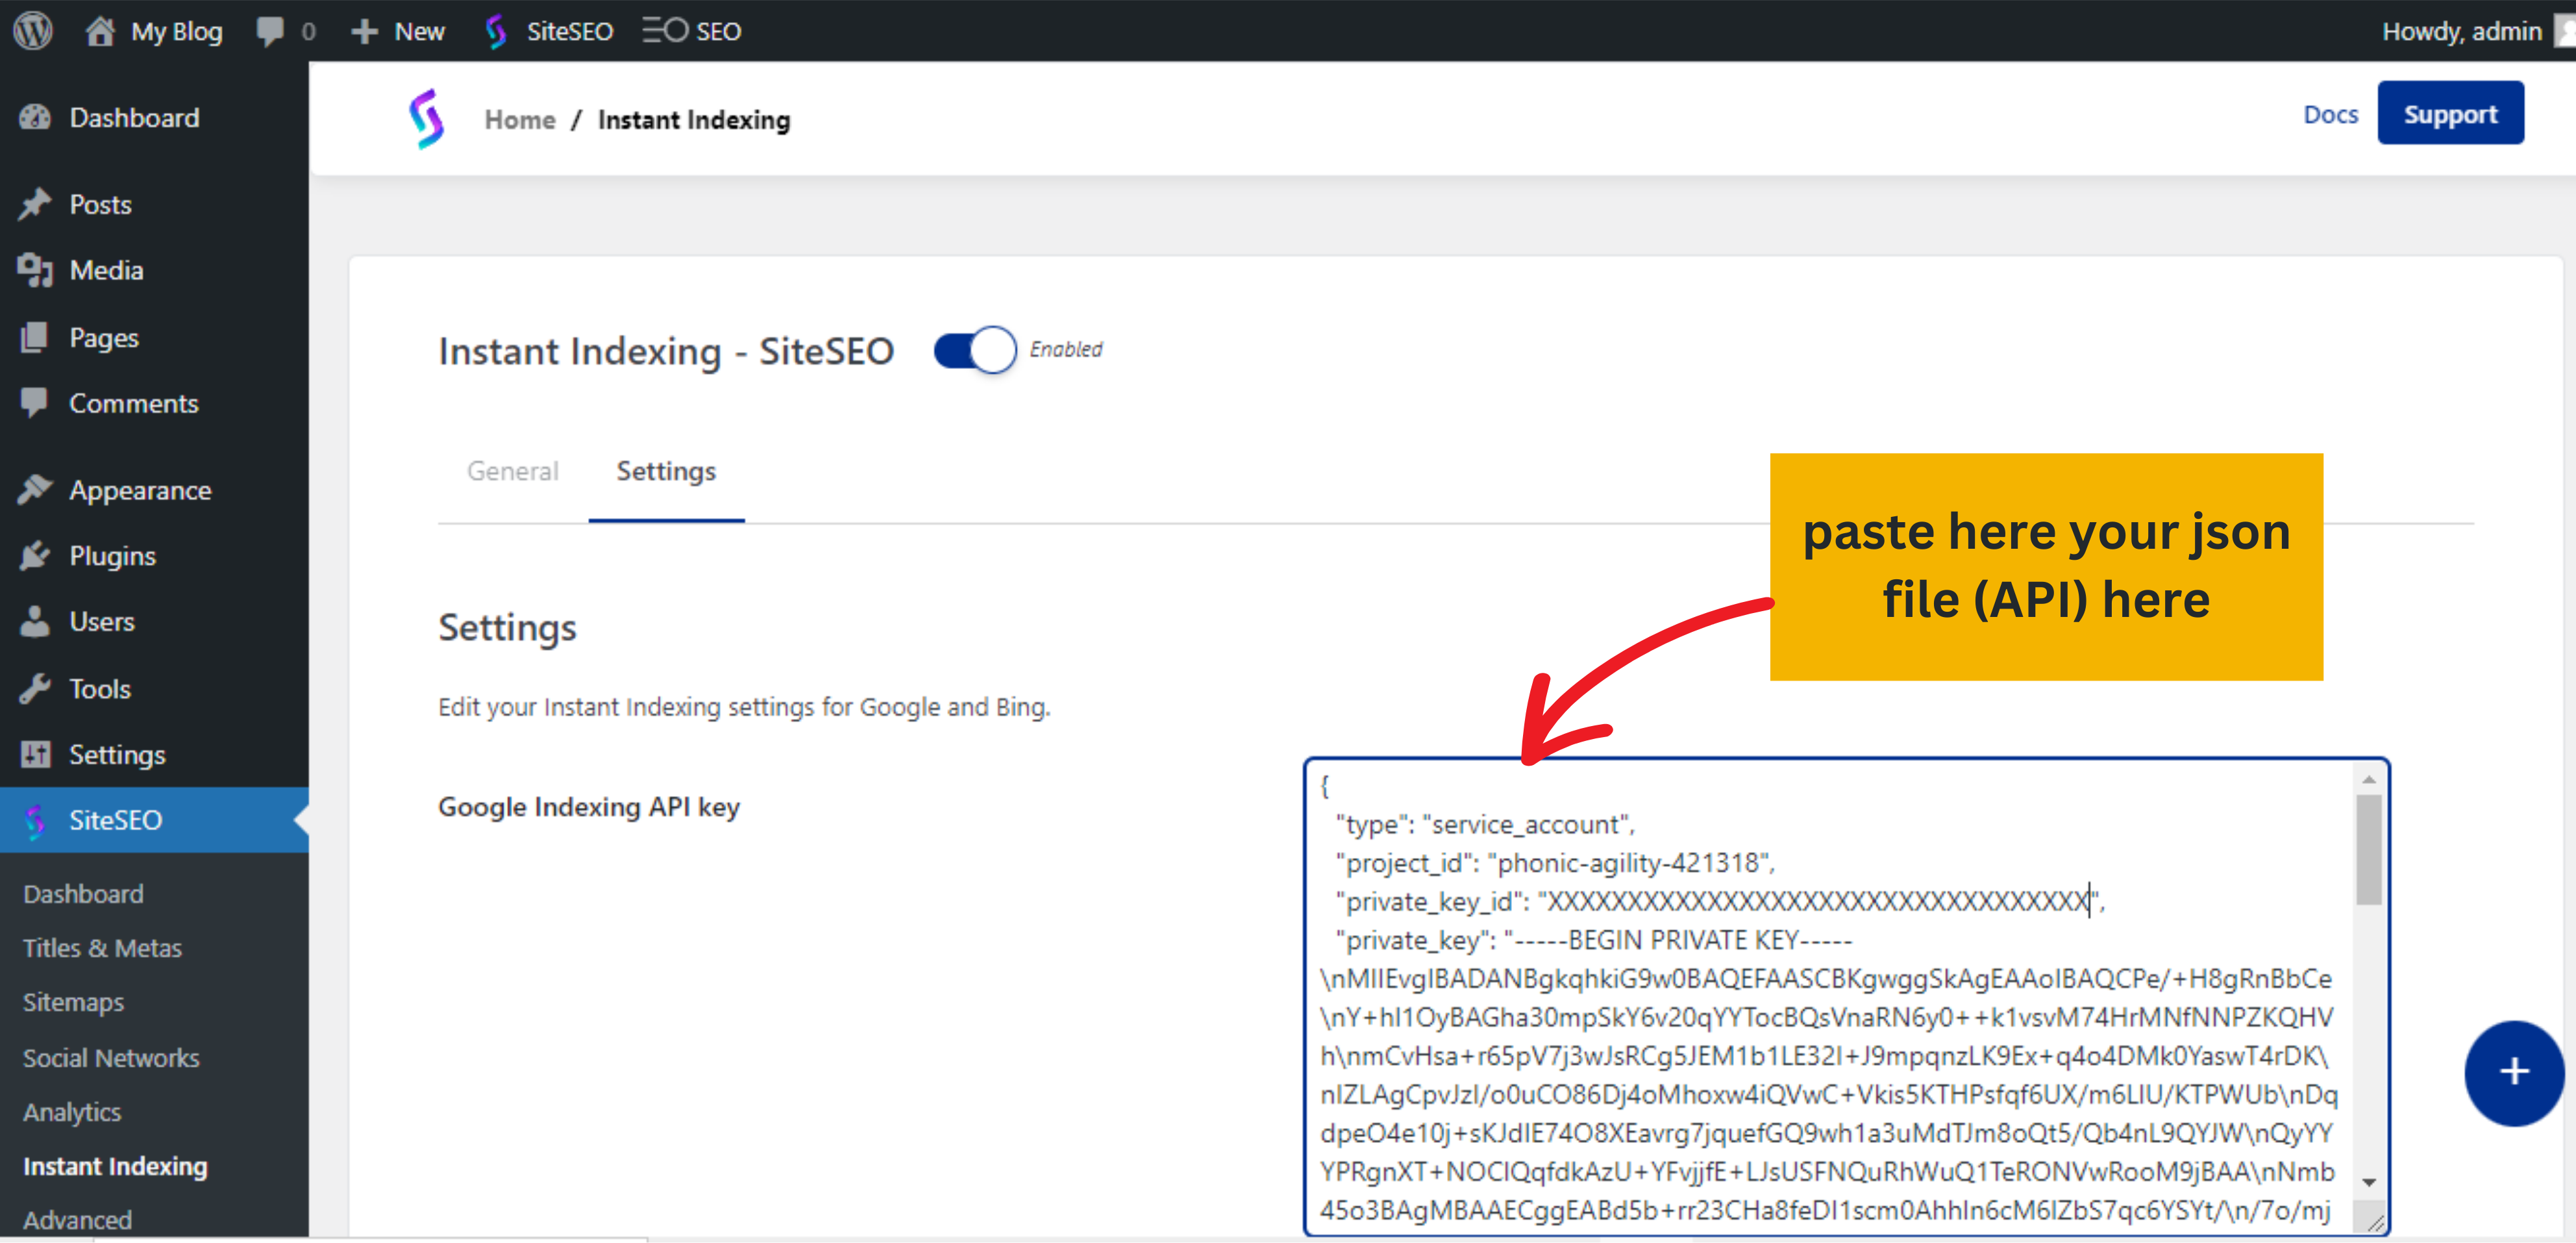Click the textarea scroll down arrow
The height and width of the screenshot is (1243, 2576).
click(x=2369, y=1183)
